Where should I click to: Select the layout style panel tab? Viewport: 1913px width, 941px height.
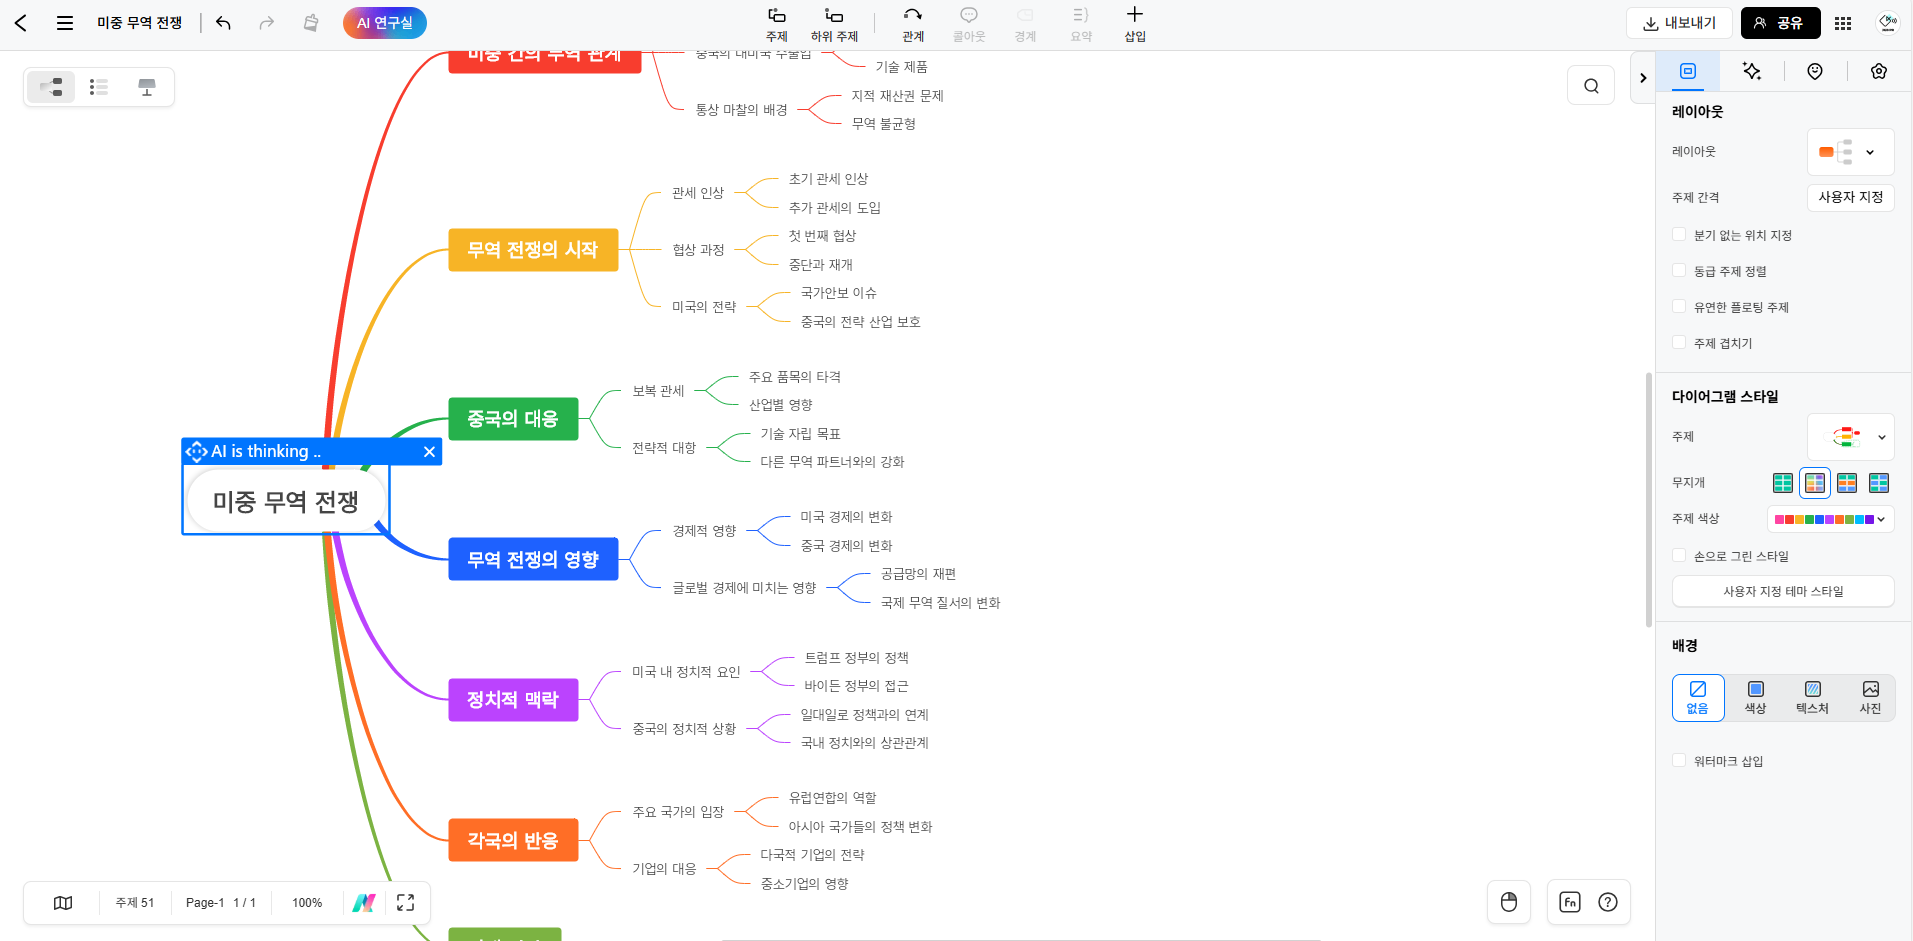click(x=1688, y=71)
